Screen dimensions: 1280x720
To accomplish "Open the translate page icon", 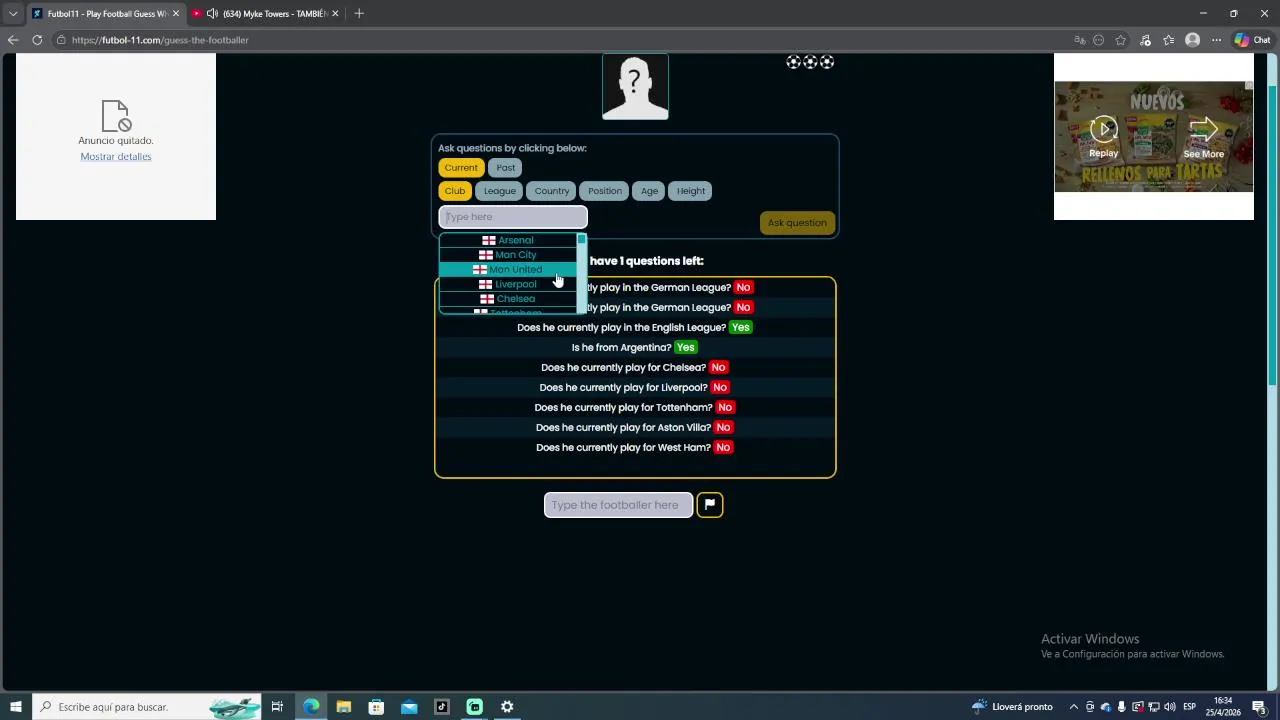I will 1080,40.
